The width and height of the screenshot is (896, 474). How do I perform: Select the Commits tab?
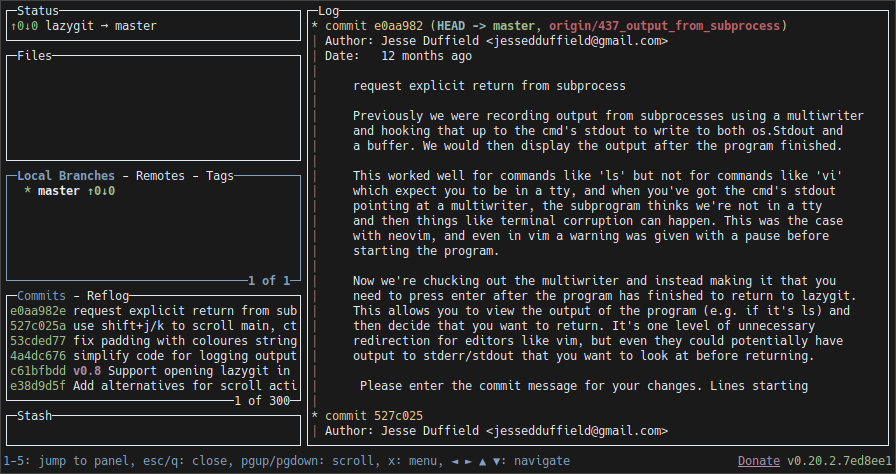(x=41, y=296)
